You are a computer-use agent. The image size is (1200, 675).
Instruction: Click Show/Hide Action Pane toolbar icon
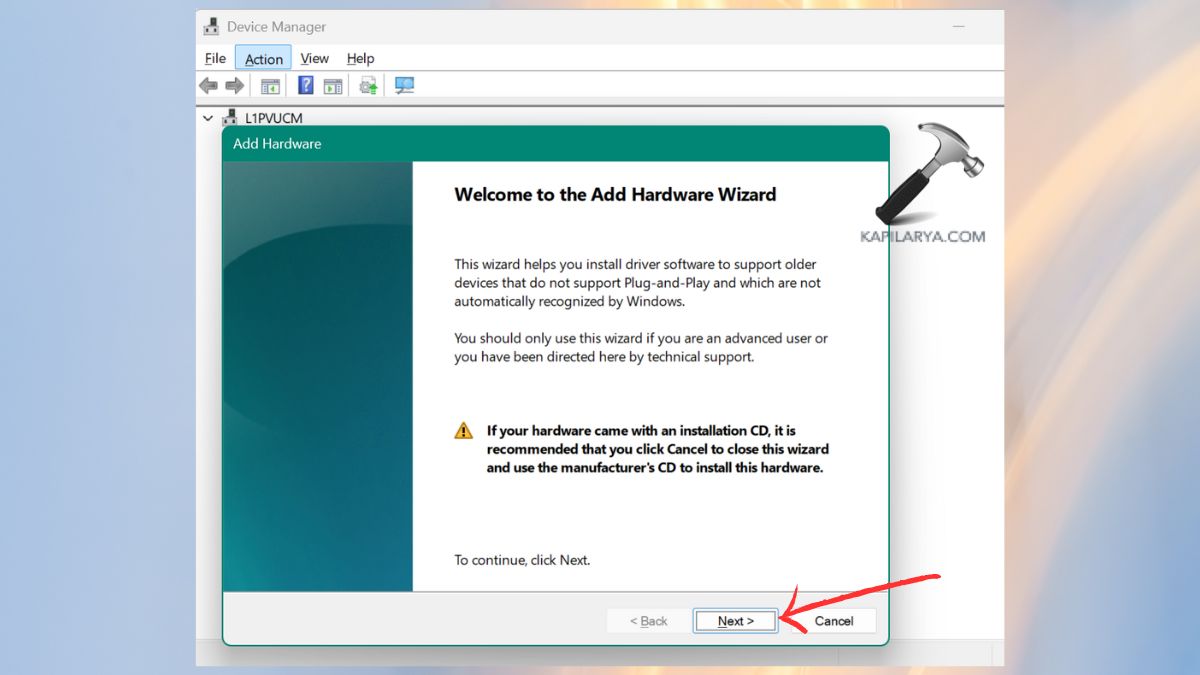(x=333, y=86)
